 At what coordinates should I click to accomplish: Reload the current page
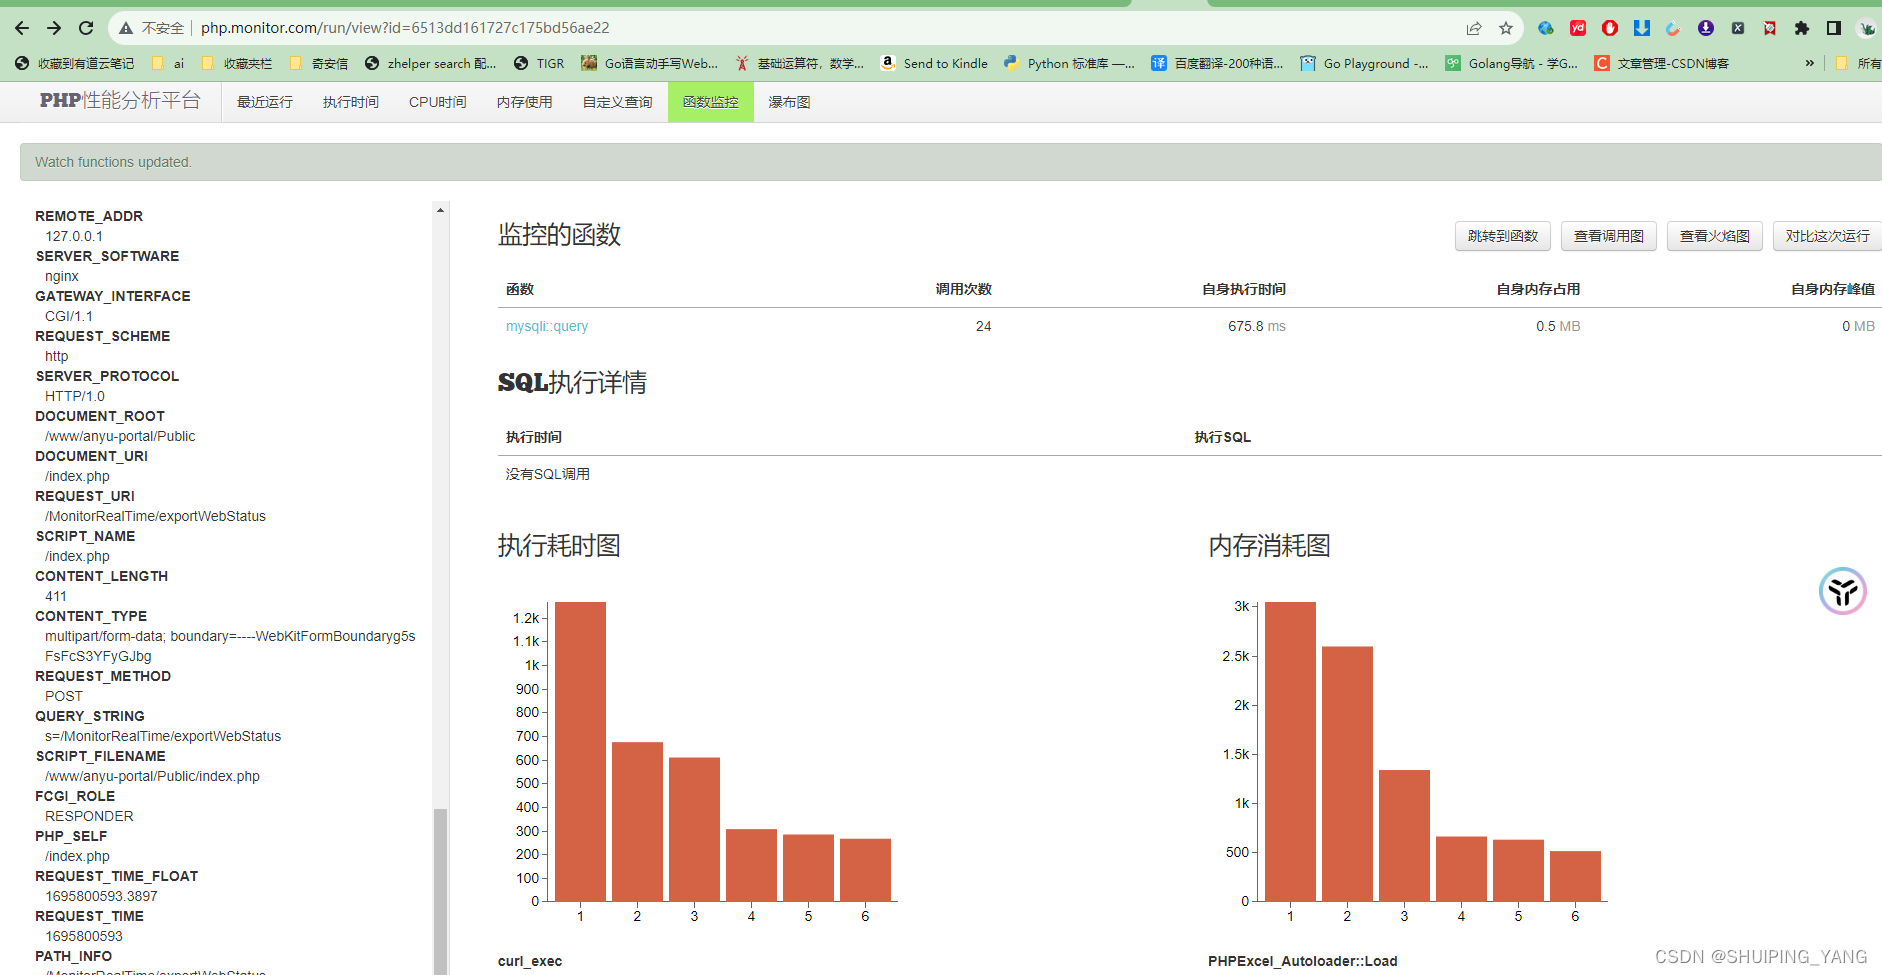click(x=86, y=28)
